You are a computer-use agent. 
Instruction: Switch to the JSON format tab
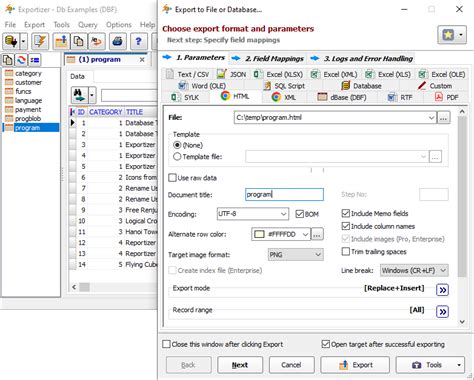[232, 74]
